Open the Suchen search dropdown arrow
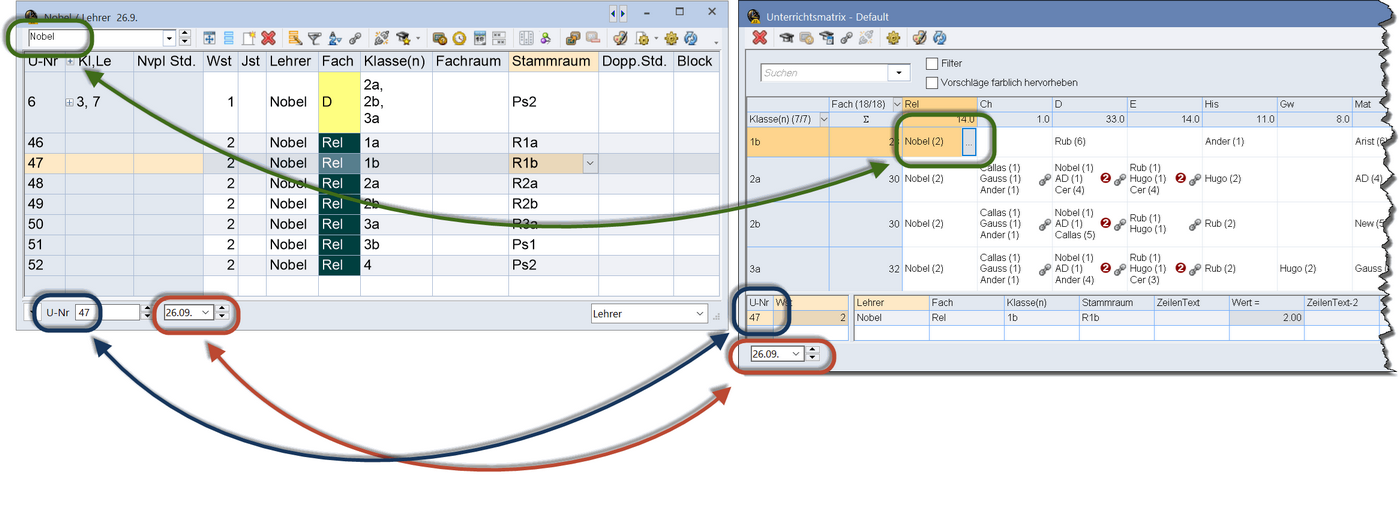Screen dimensions: 1399x531 click(x=899, y=73)
